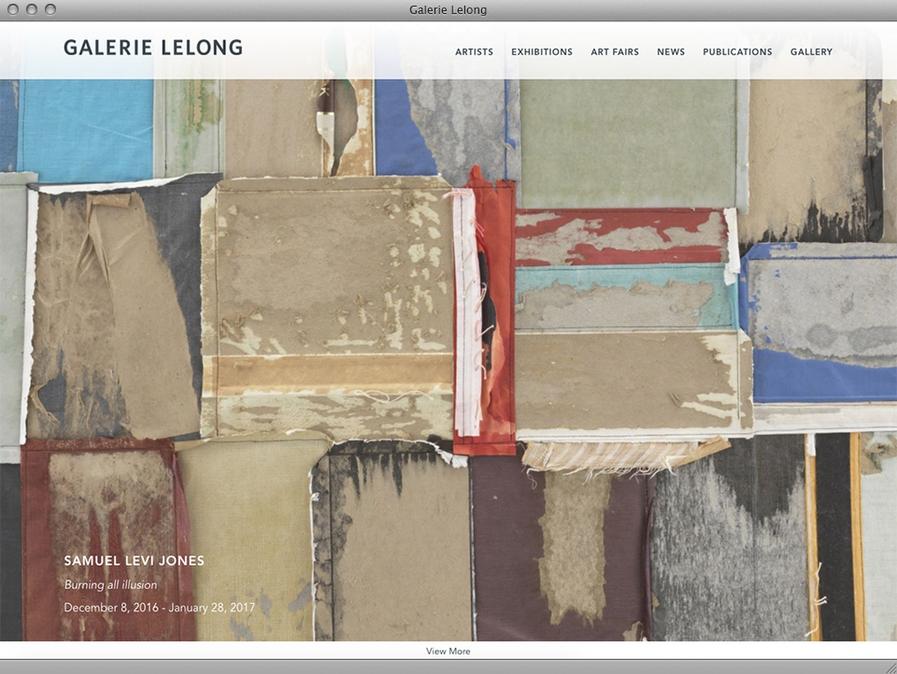Click the View More link

448,651
